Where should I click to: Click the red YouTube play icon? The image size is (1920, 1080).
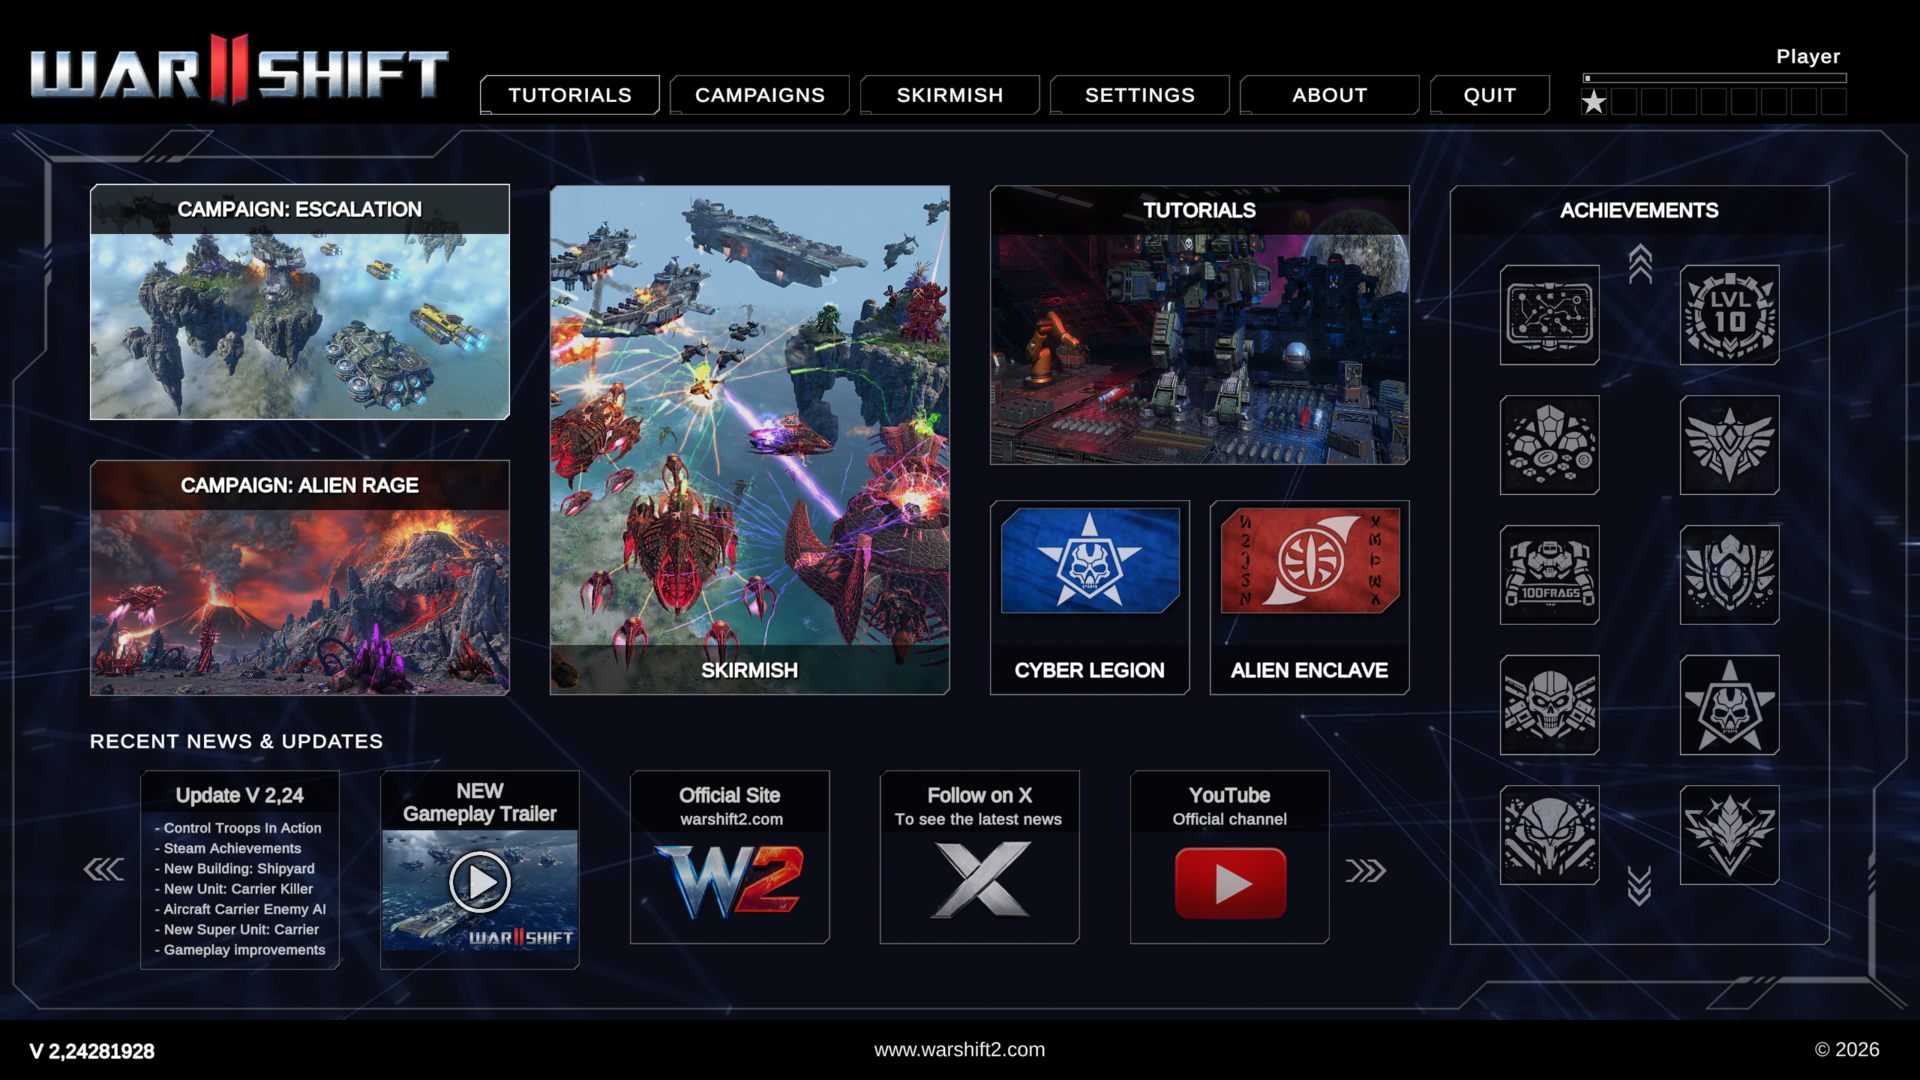[x=1230, y=883]
